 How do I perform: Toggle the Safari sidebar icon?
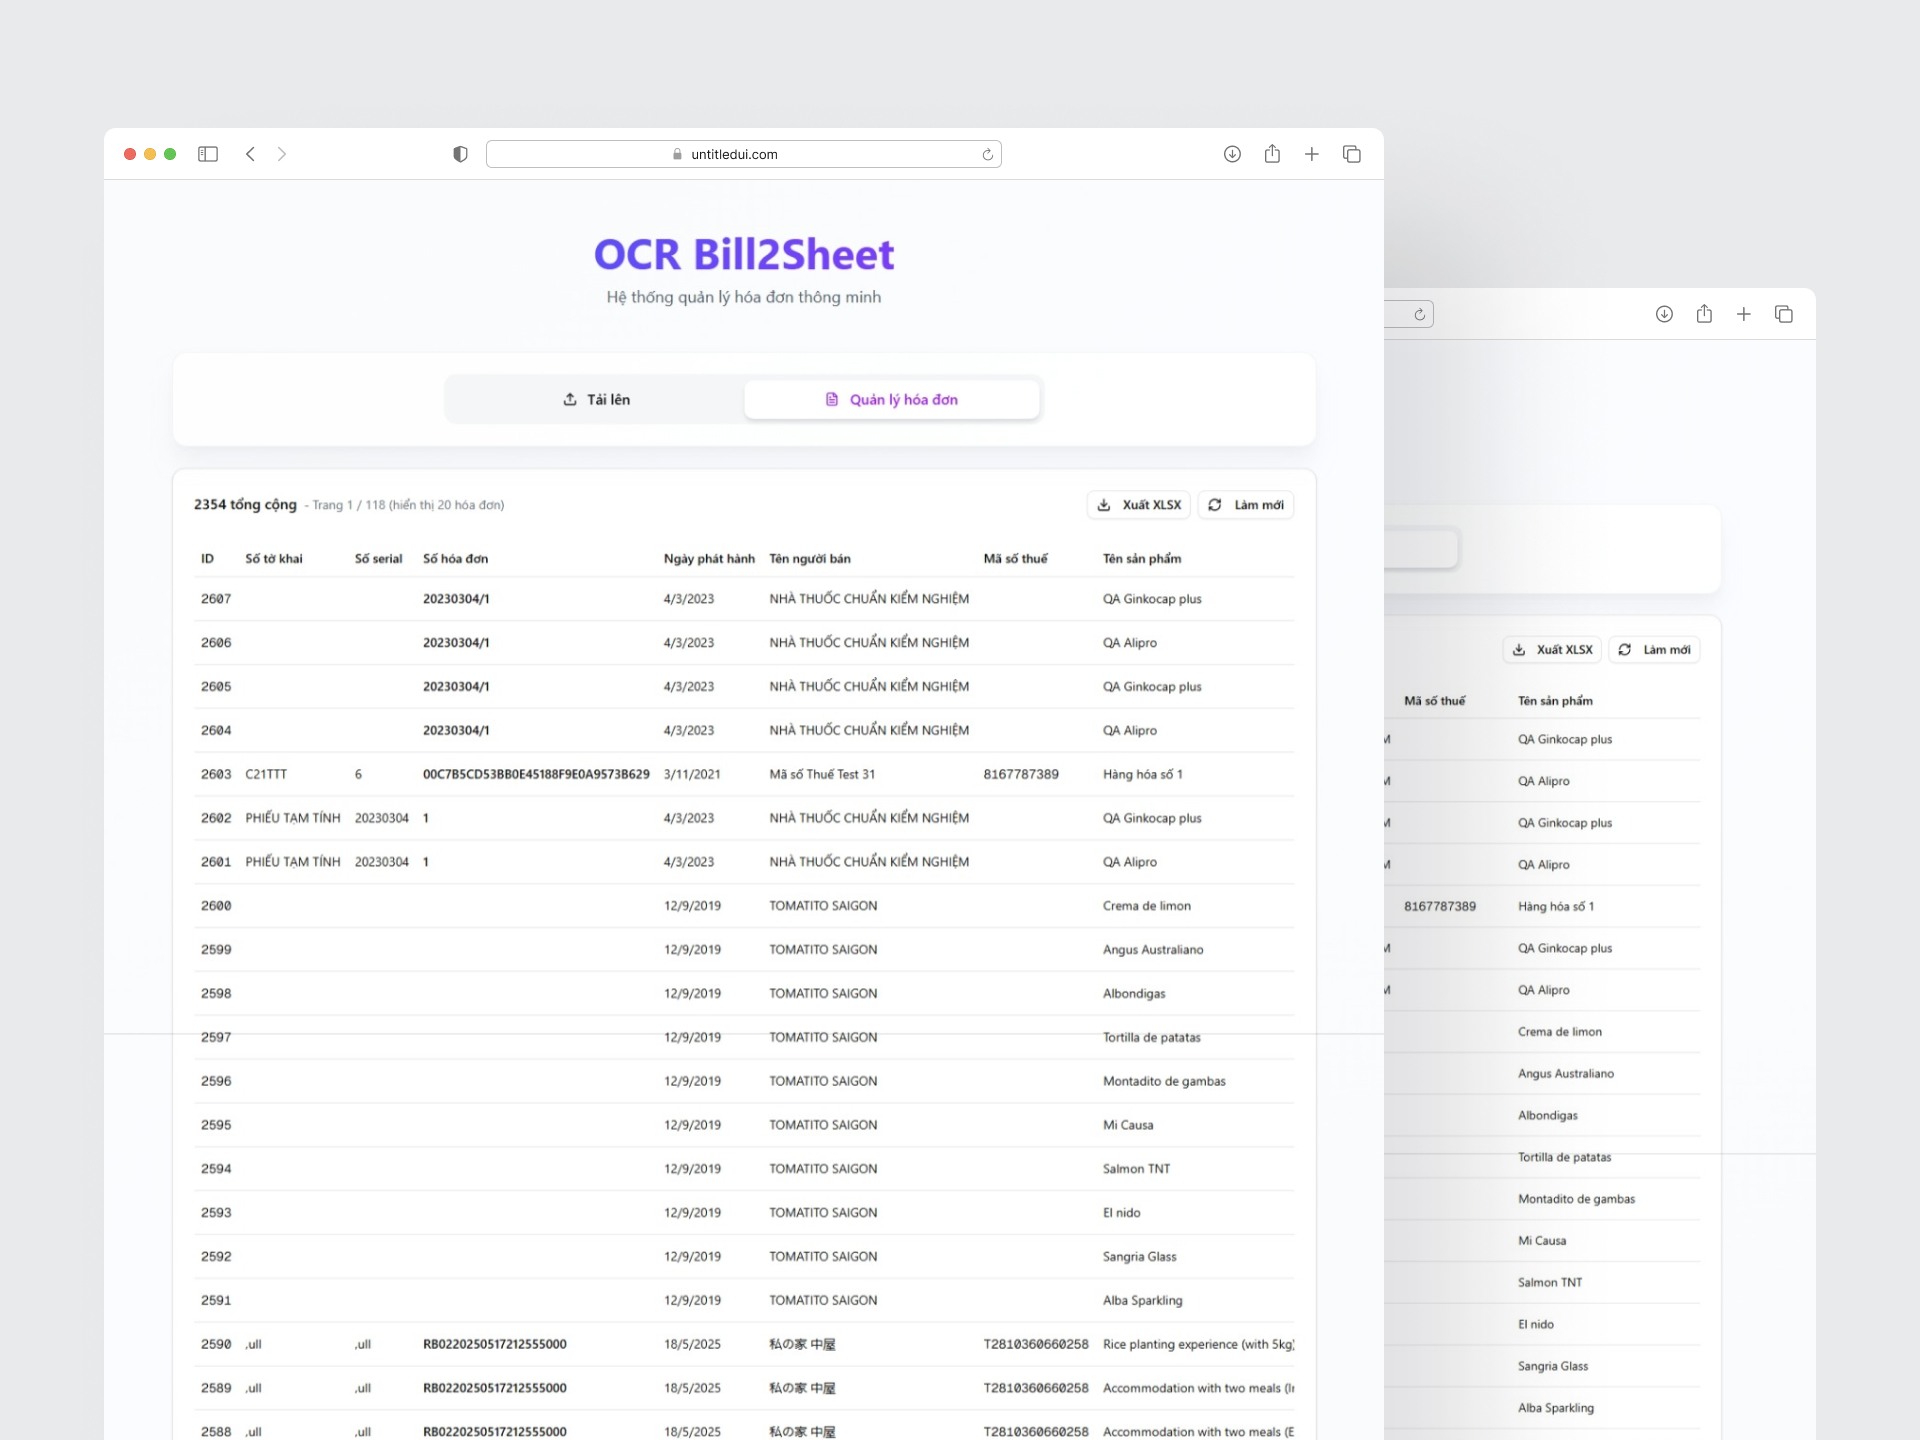point(208,154)
